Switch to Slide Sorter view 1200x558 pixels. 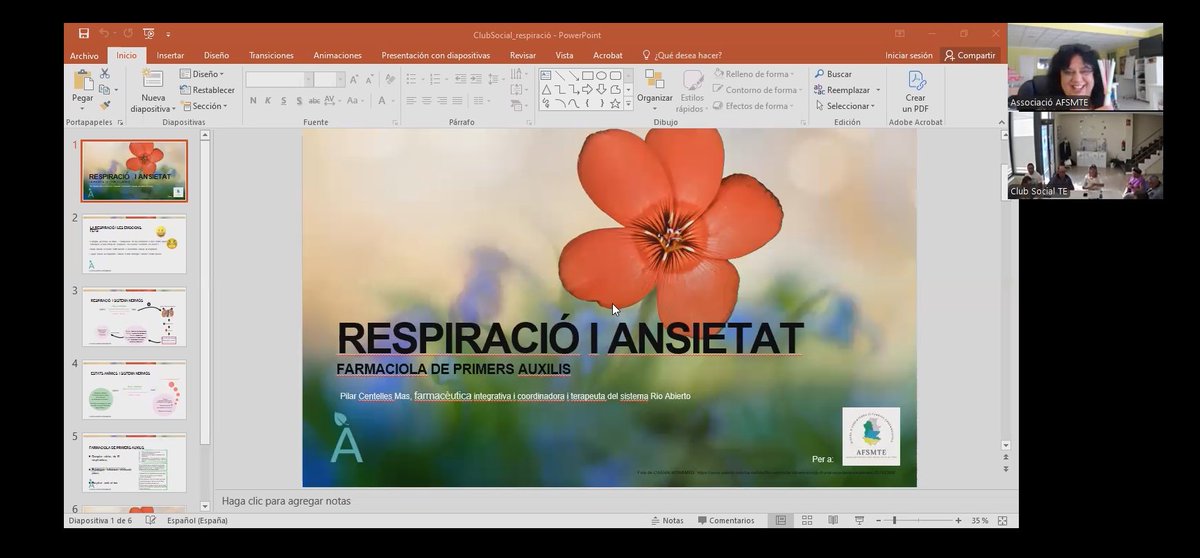pyautogui.click(x=806, y=520)
